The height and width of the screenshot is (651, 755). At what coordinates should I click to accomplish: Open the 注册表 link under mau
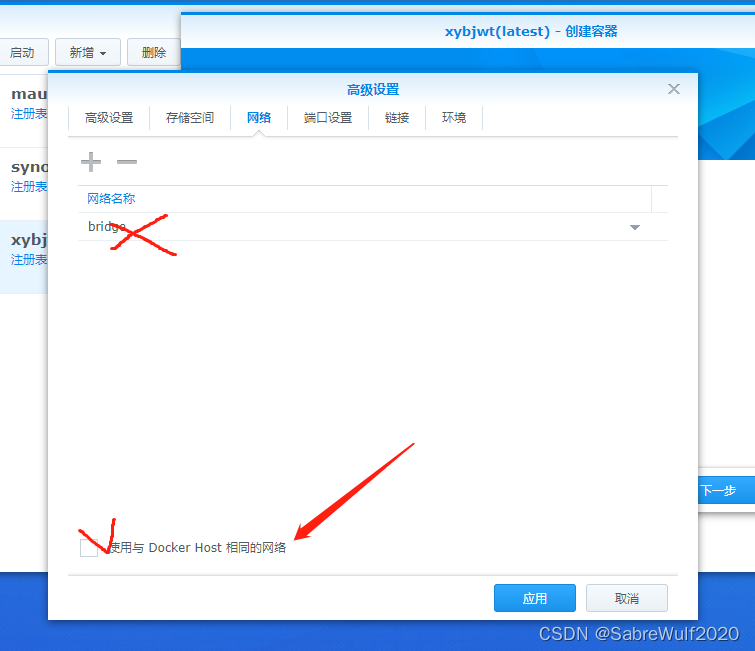coord(29,114)
